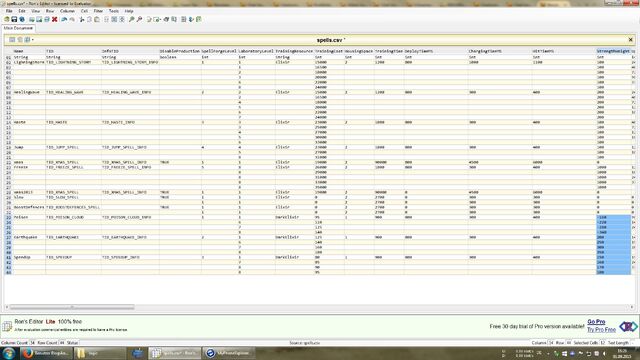The image size is (640, 360).
Task: Click the Freeze name cell
Action: pyautogui.click(x=29, y=167)
